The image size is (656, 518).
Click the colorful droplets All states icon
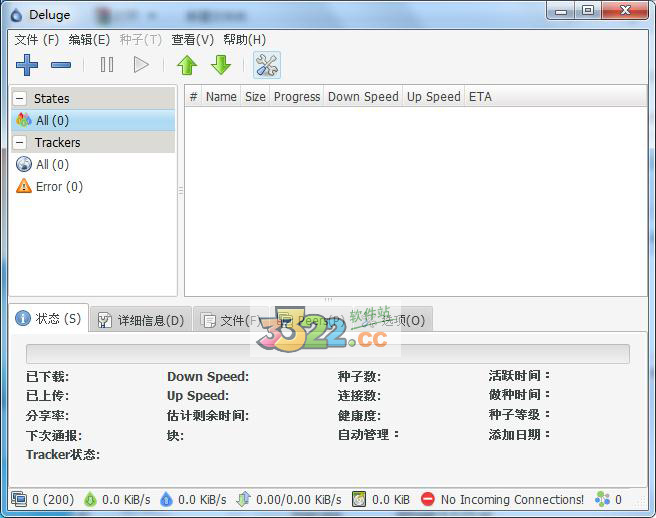pos(24,121)
